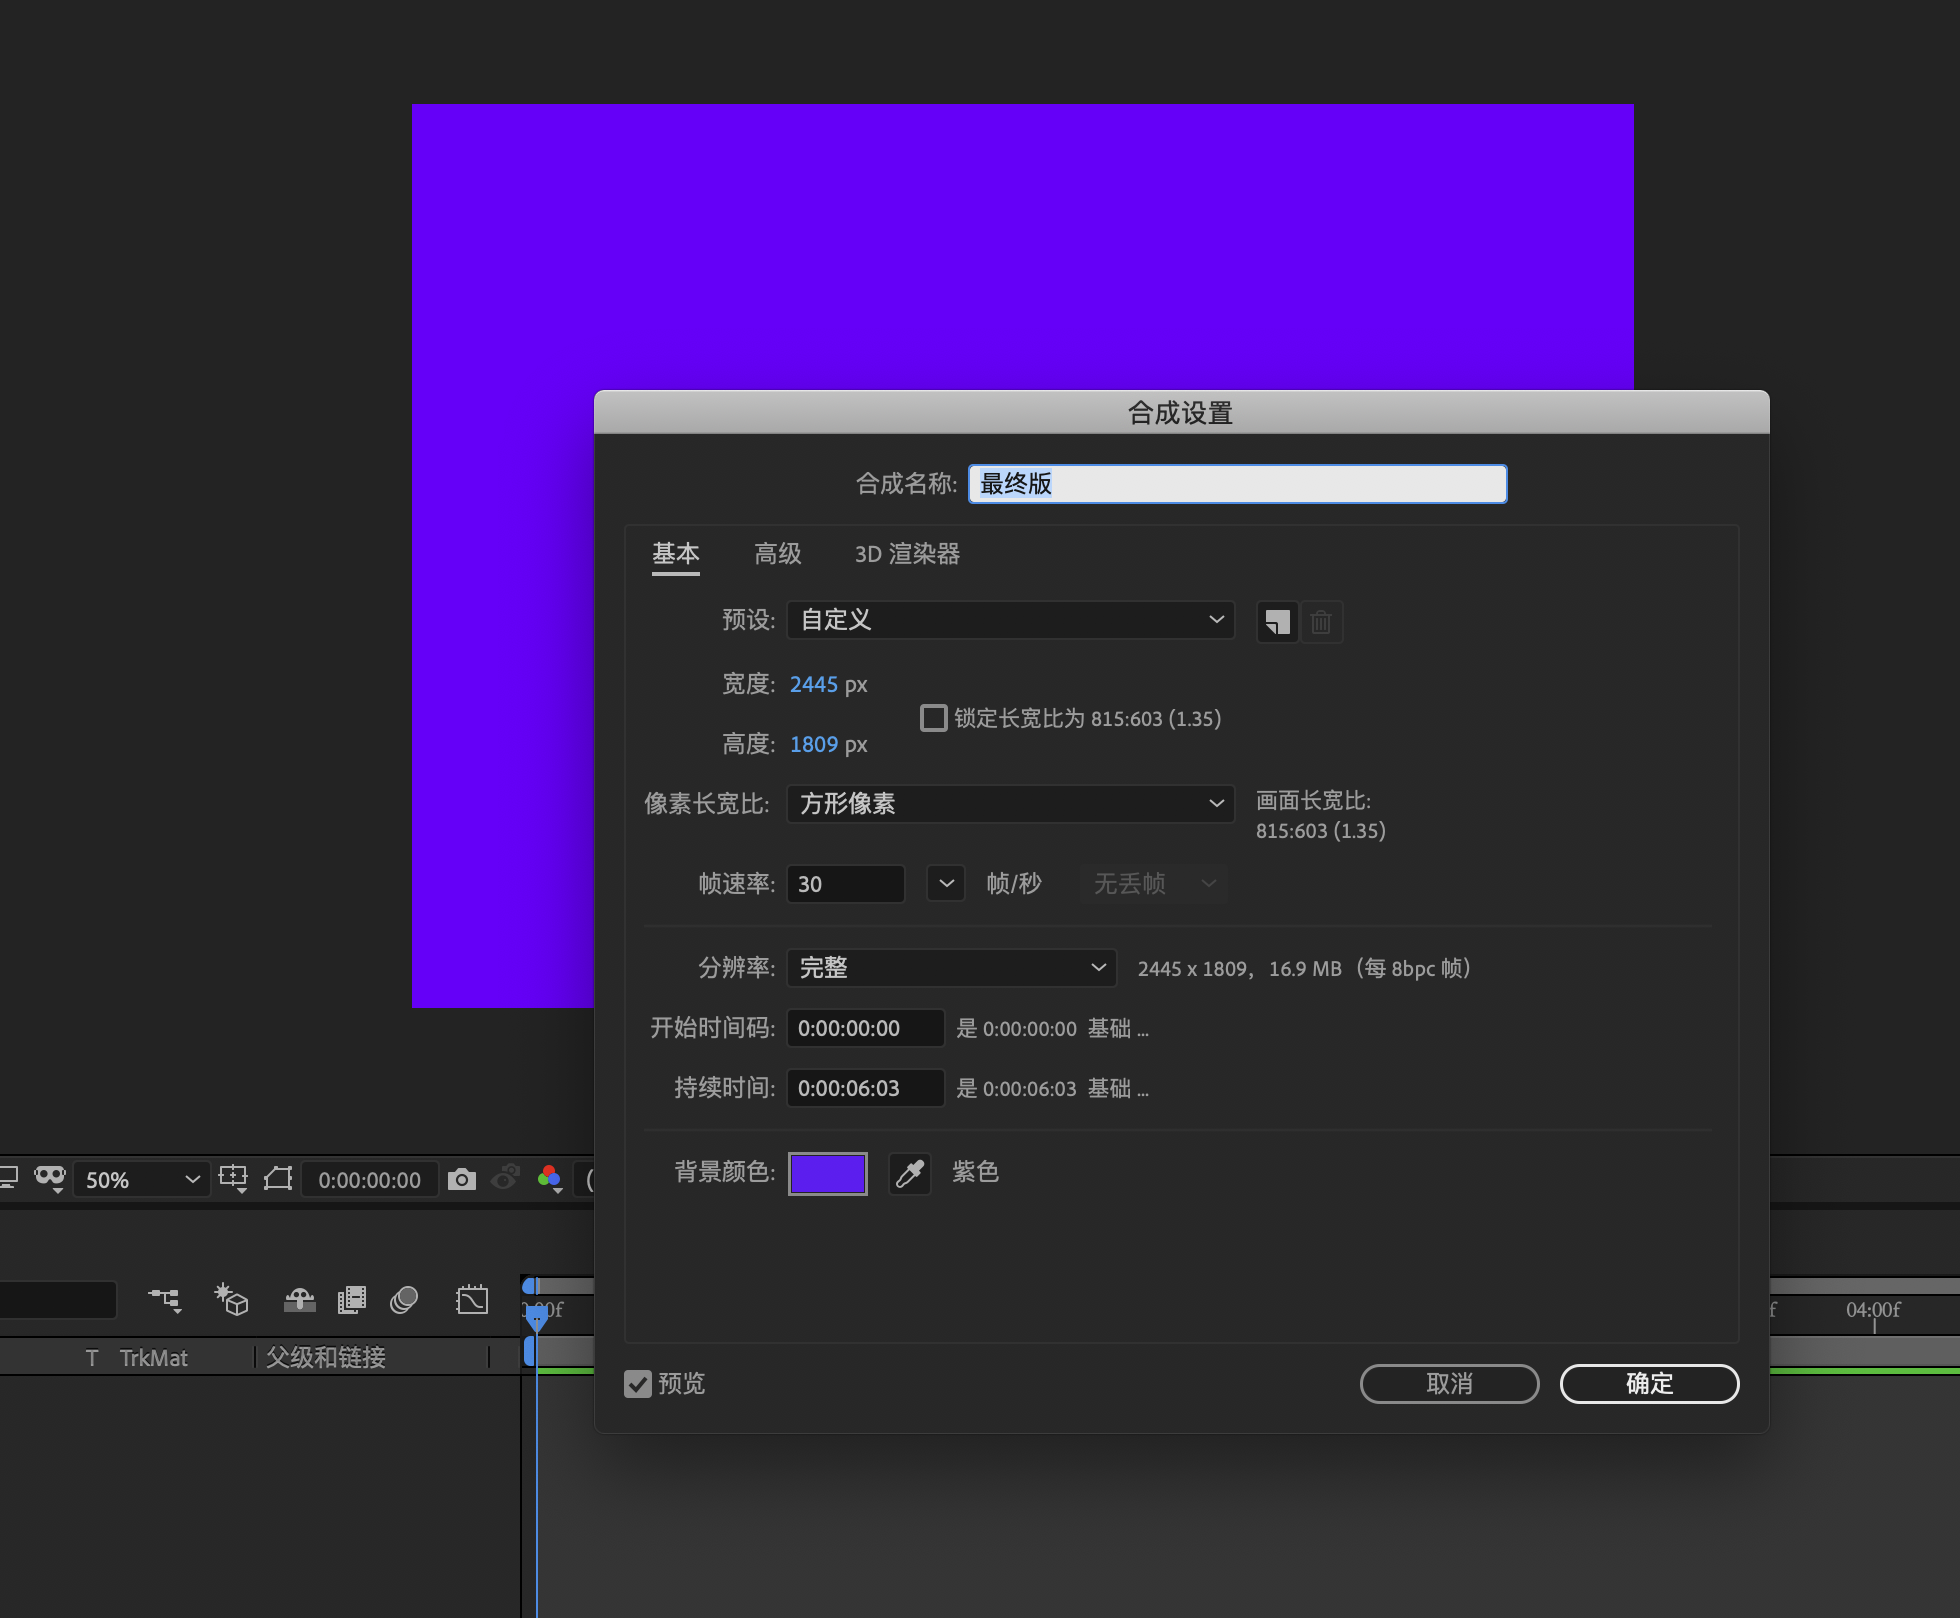
Task: Click the 取消 cancel button
Action: click(1449, 1384)
